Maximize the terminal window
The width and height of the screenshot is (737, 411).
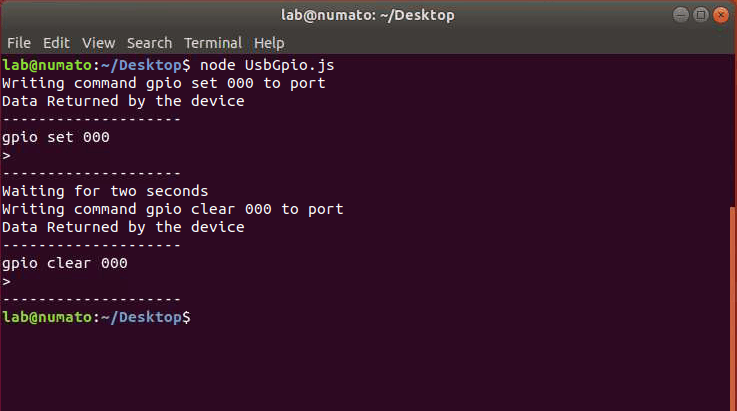pos(701,15)
